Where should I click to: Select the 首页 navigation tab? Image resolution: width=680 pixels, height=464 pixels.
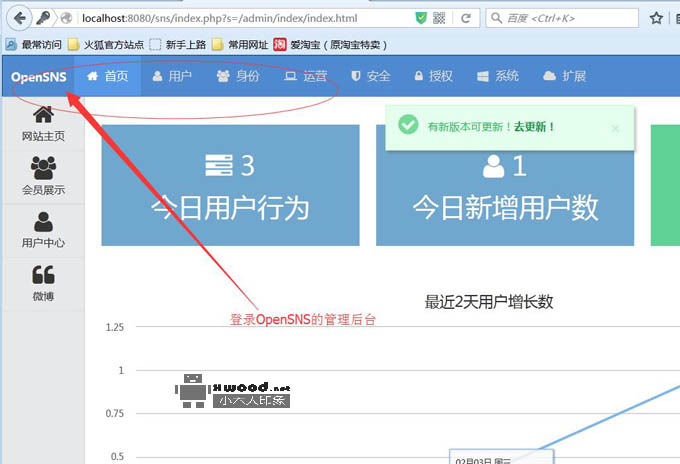(x=108, y=76)
